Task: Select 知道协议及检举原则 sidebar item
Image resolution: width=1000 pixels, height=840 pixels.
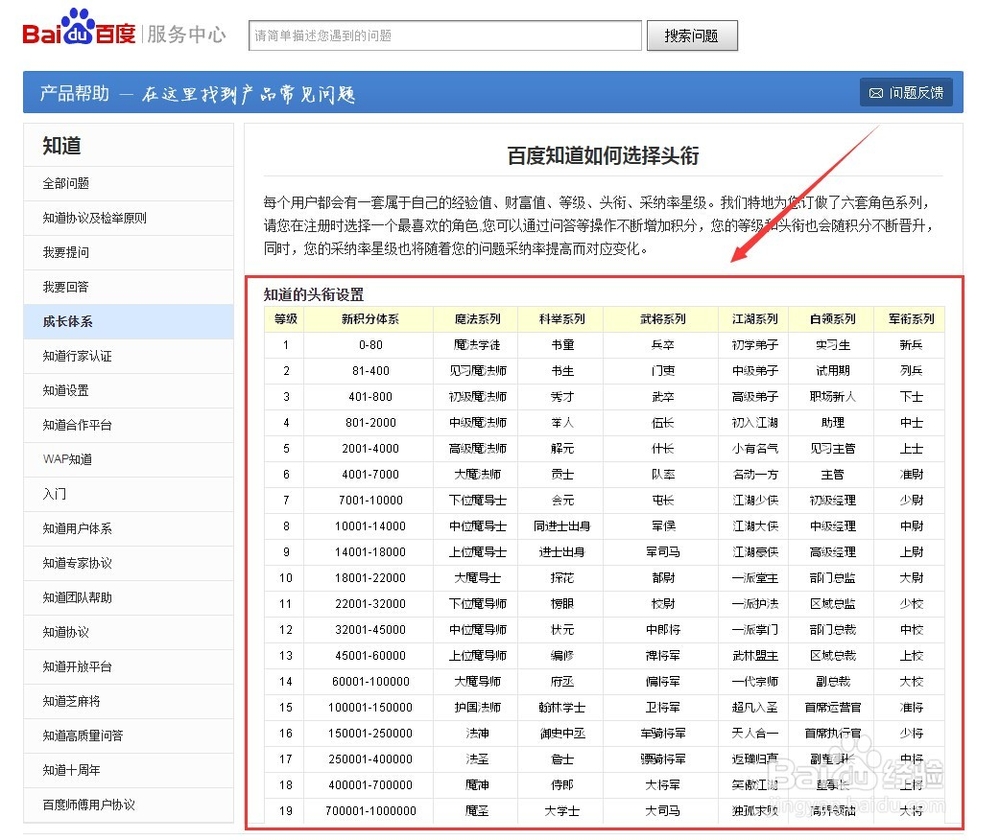Action: 129,218
